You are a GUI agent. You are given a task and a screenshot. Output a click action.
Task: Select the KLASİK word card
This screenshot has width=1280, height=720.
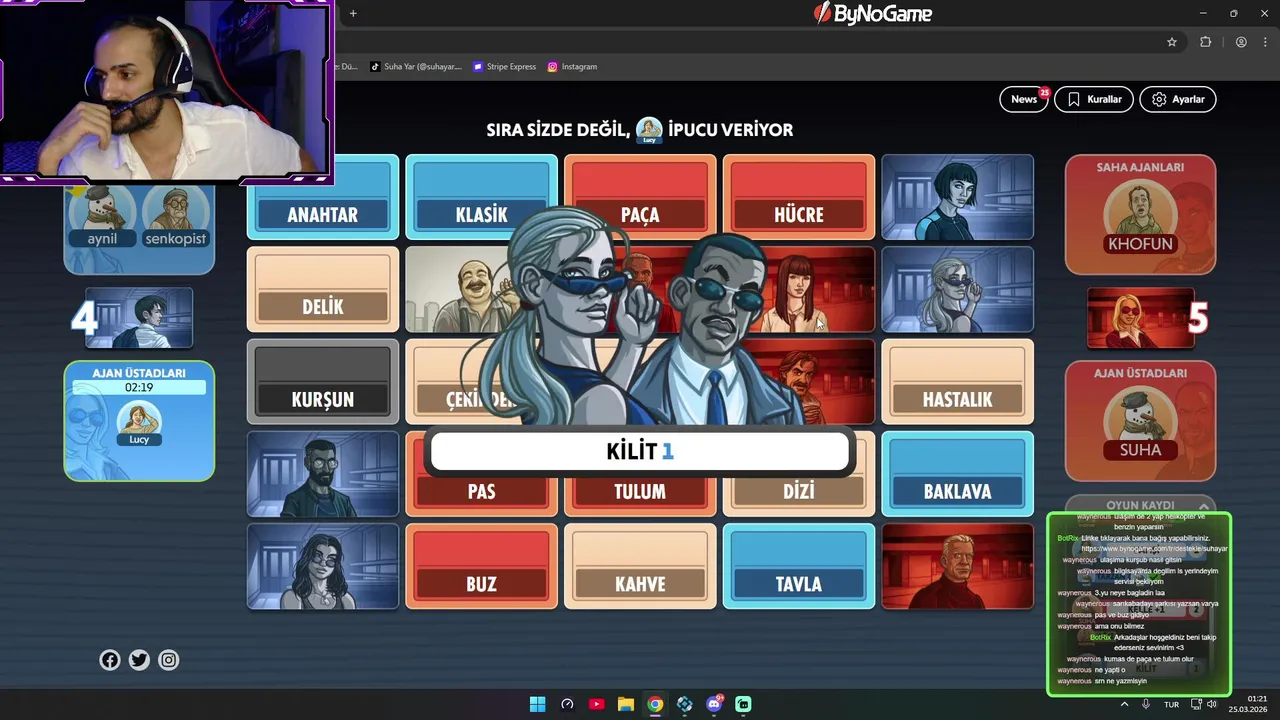(481, 197)
